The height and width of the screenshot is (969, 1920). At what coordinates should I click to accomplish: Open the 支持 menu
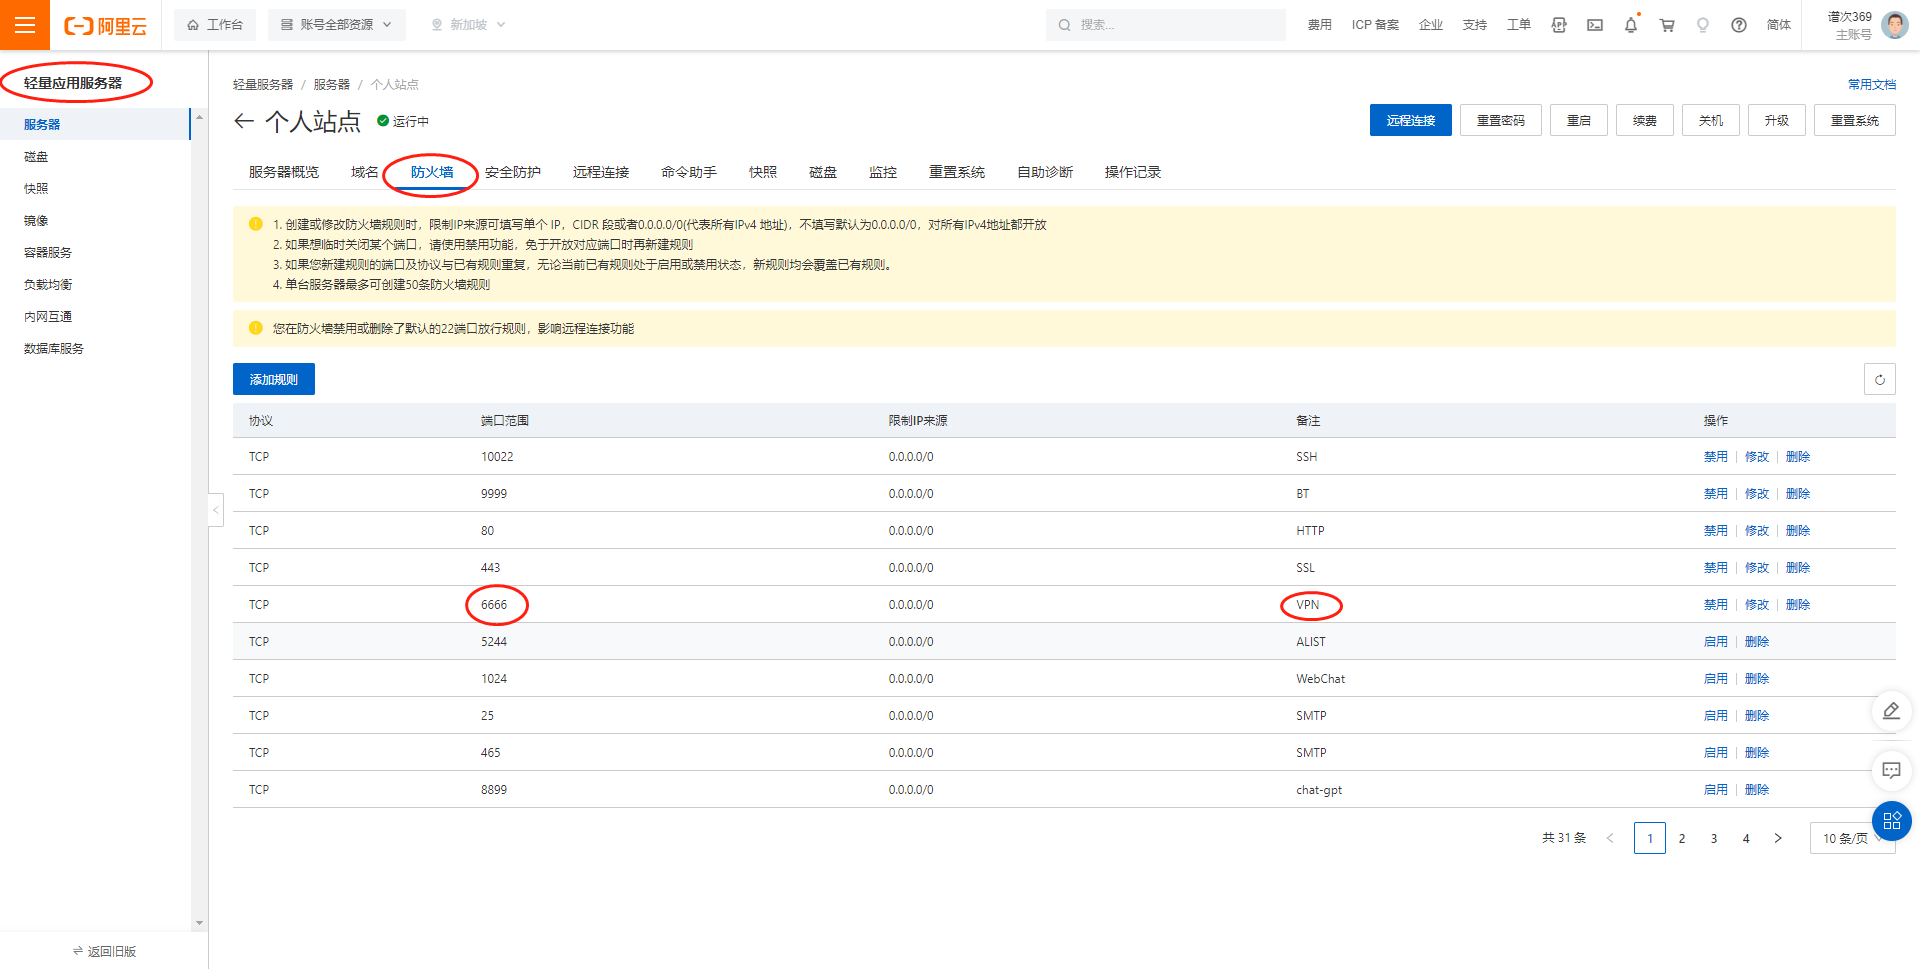click(1475, 25)
